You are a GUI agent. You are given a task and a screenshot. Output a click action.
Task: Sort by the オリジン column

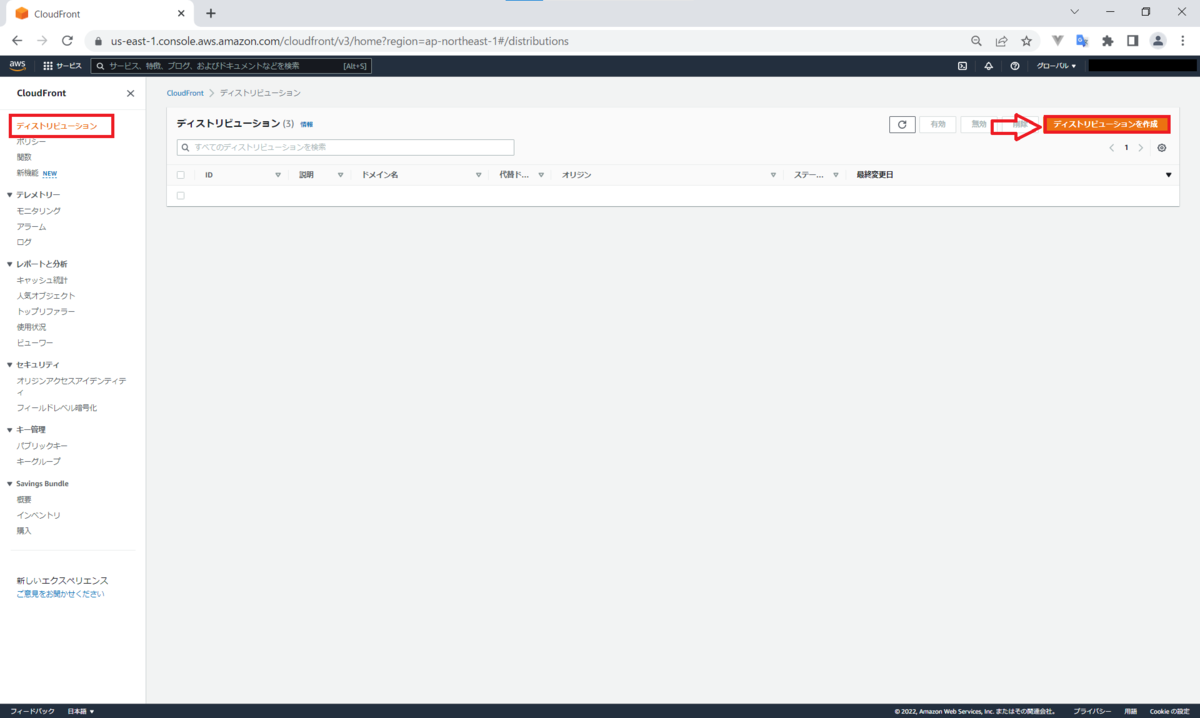coord(773,175)
